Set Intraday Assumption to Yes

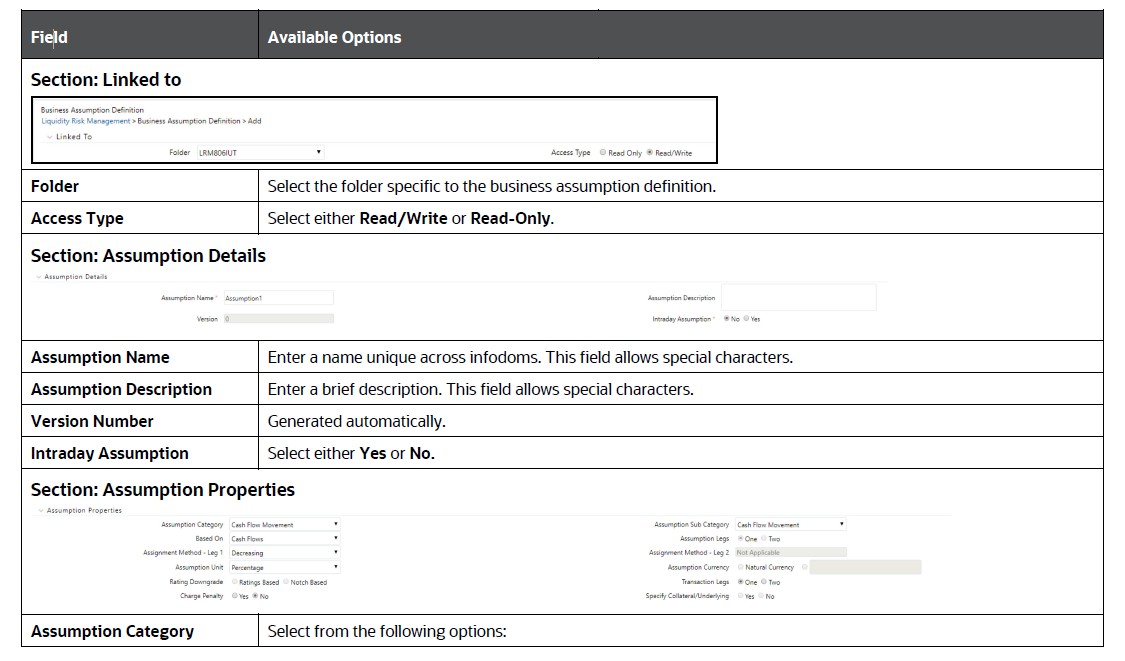[x=746, y=319]
